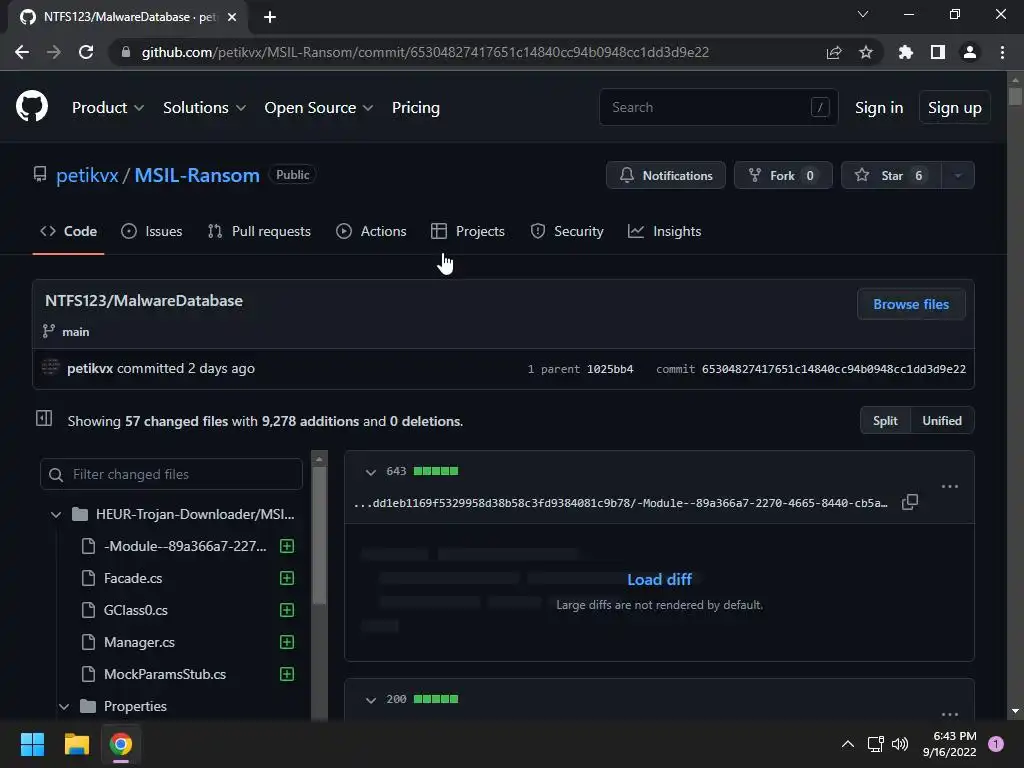Open Windows Start menu

point(32,744)
